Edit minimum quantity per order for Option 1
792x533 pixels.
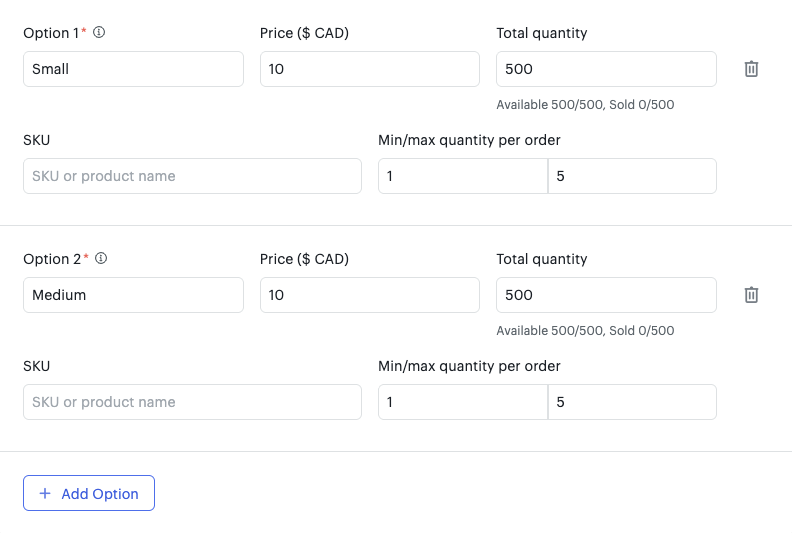pos(463,176)
